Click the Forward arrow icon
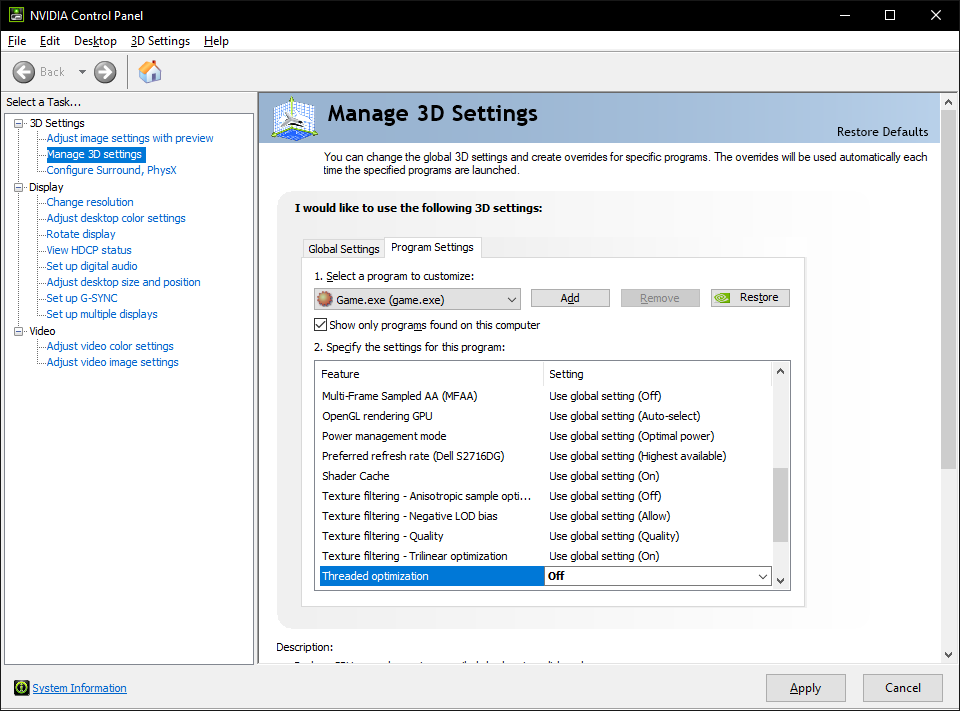The width and height of the screenshot is (960, 711). (105, 72)
